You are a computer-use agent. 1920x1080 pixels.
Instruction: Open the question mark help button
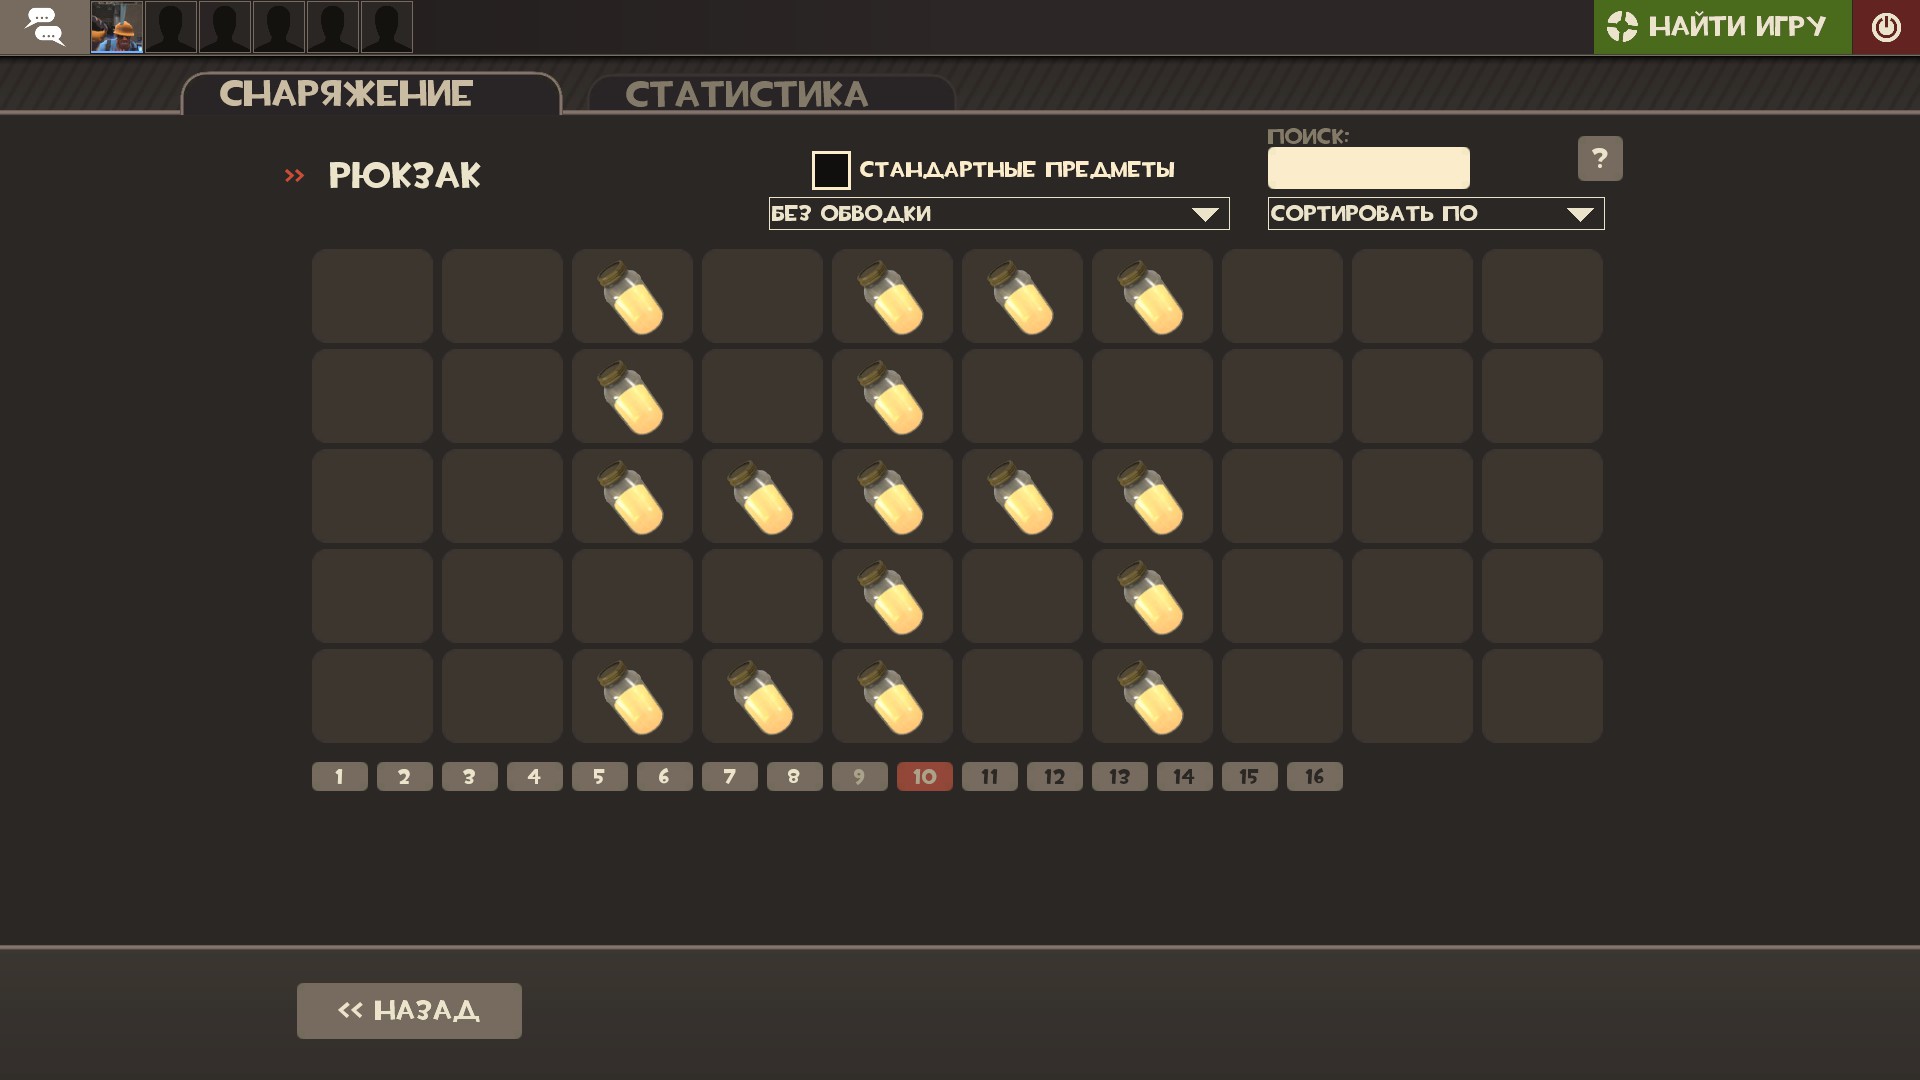tap(1600, 158)
